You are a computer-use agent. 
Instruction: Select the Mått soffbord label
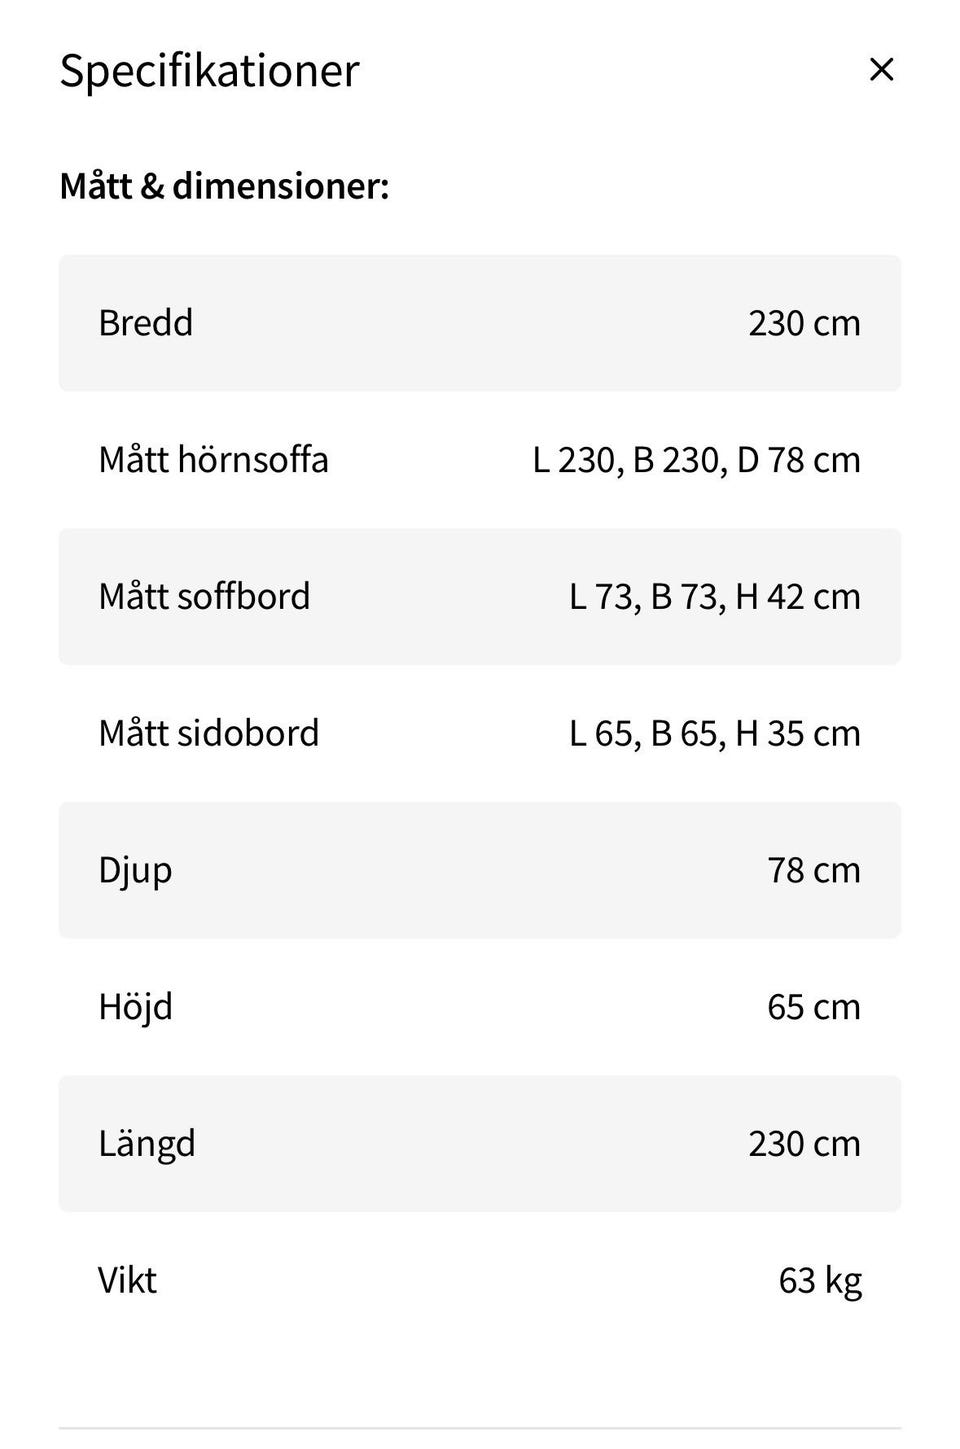click(204, 596)
